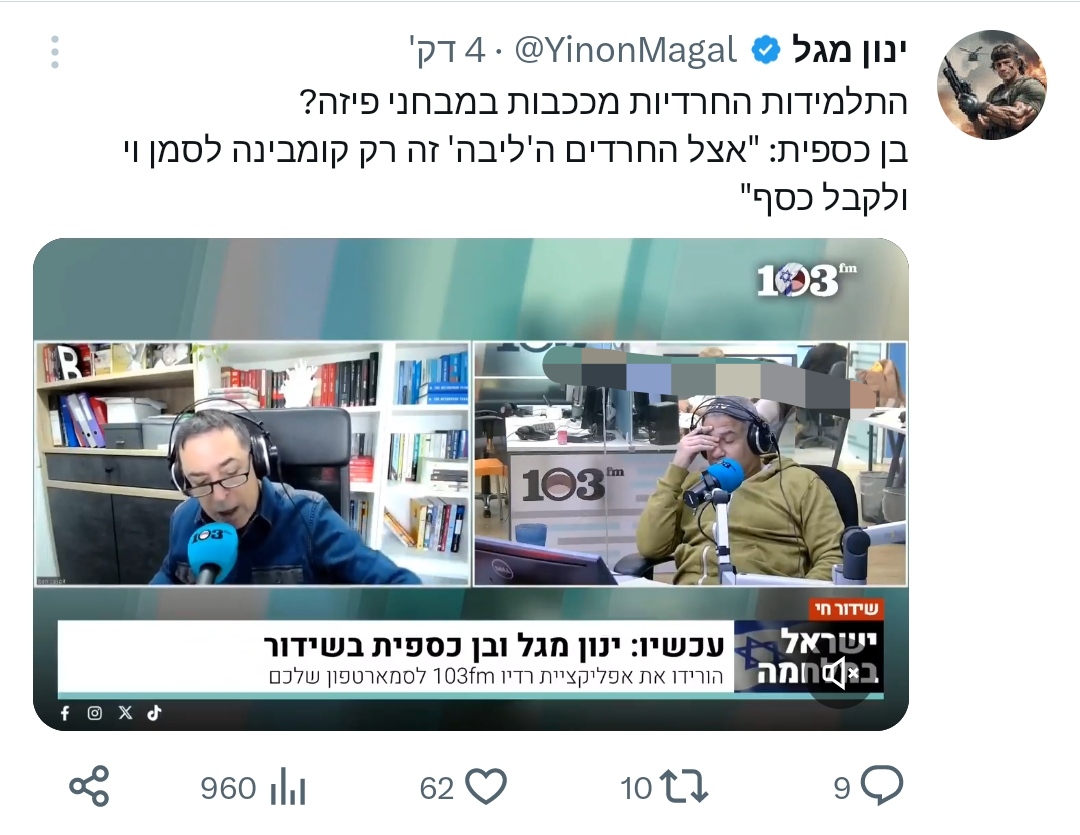Open the Rambo-style profile avatar
The width and height of the screenshot is (1080, 835).
point(991,85)
